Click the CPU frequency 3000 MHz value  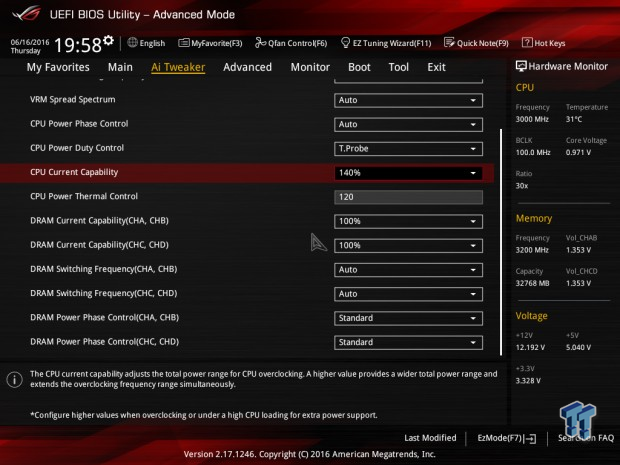coord(532,119)
